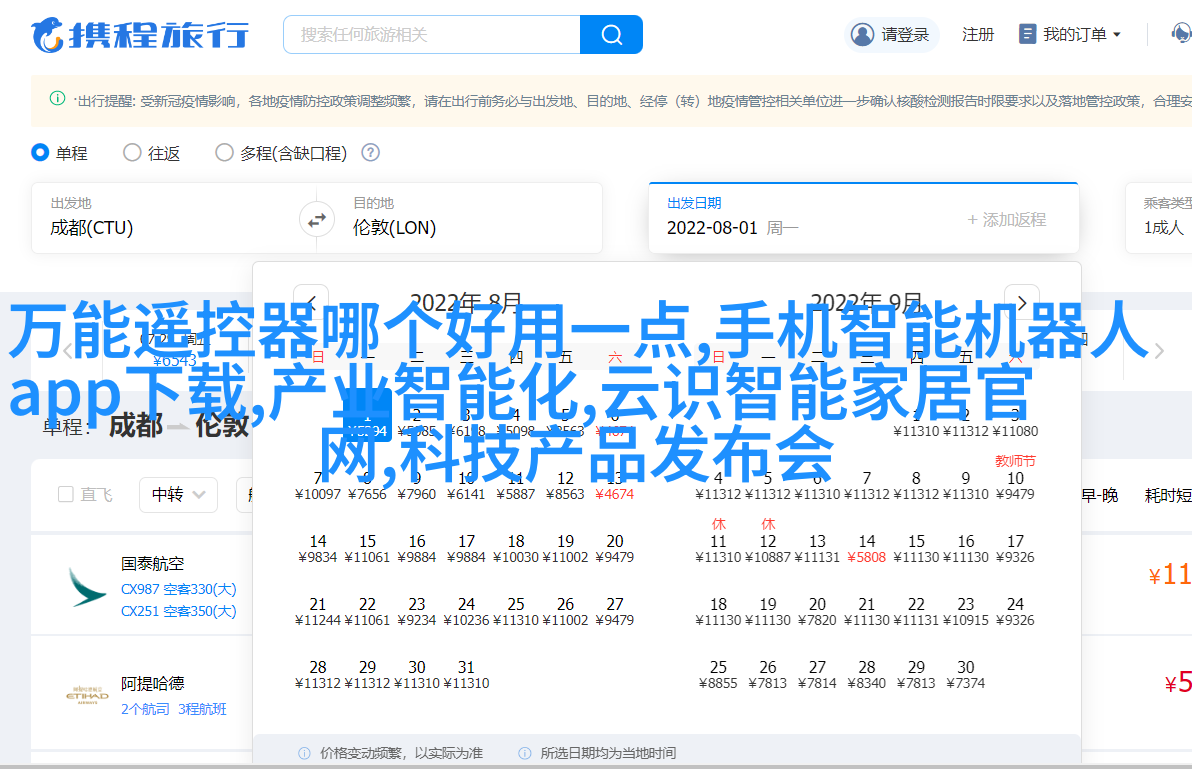Screen dimensions: 1192x769
Task: Select September 23 priced ¥10915
Action: (965, 612)
